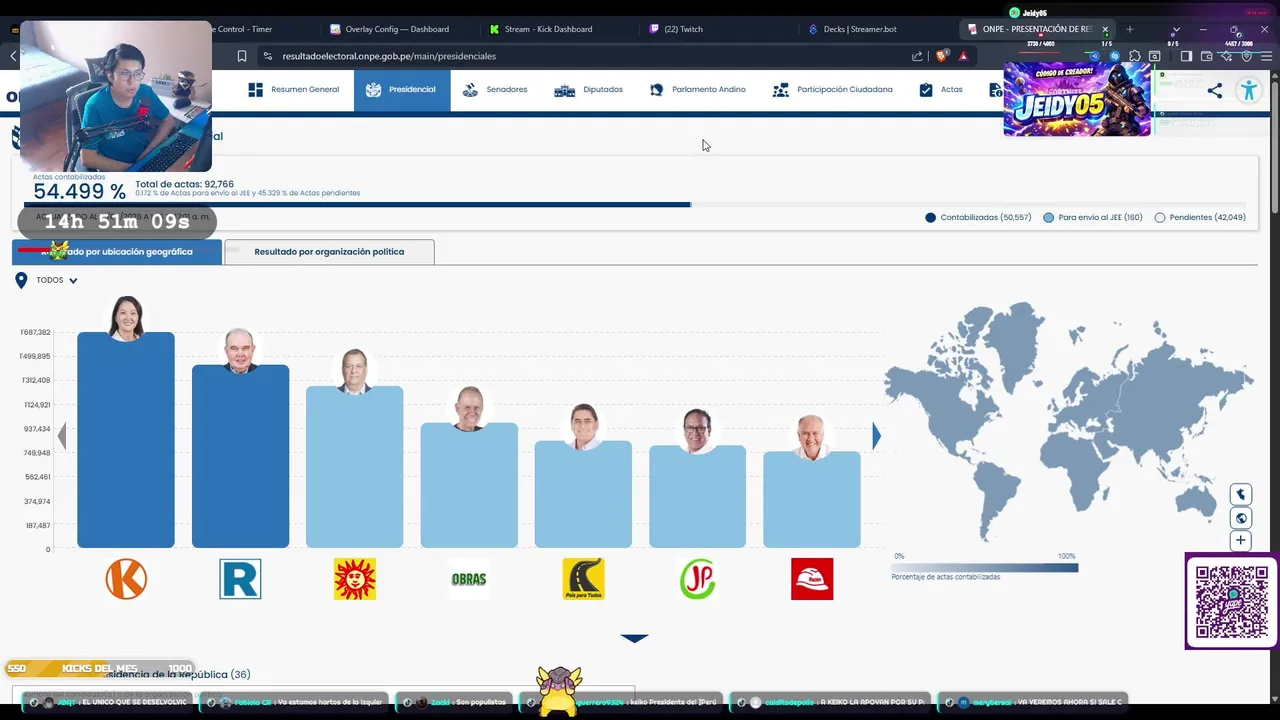Switch map to world globe view
1280x720 pixels.
(1241, 518)
